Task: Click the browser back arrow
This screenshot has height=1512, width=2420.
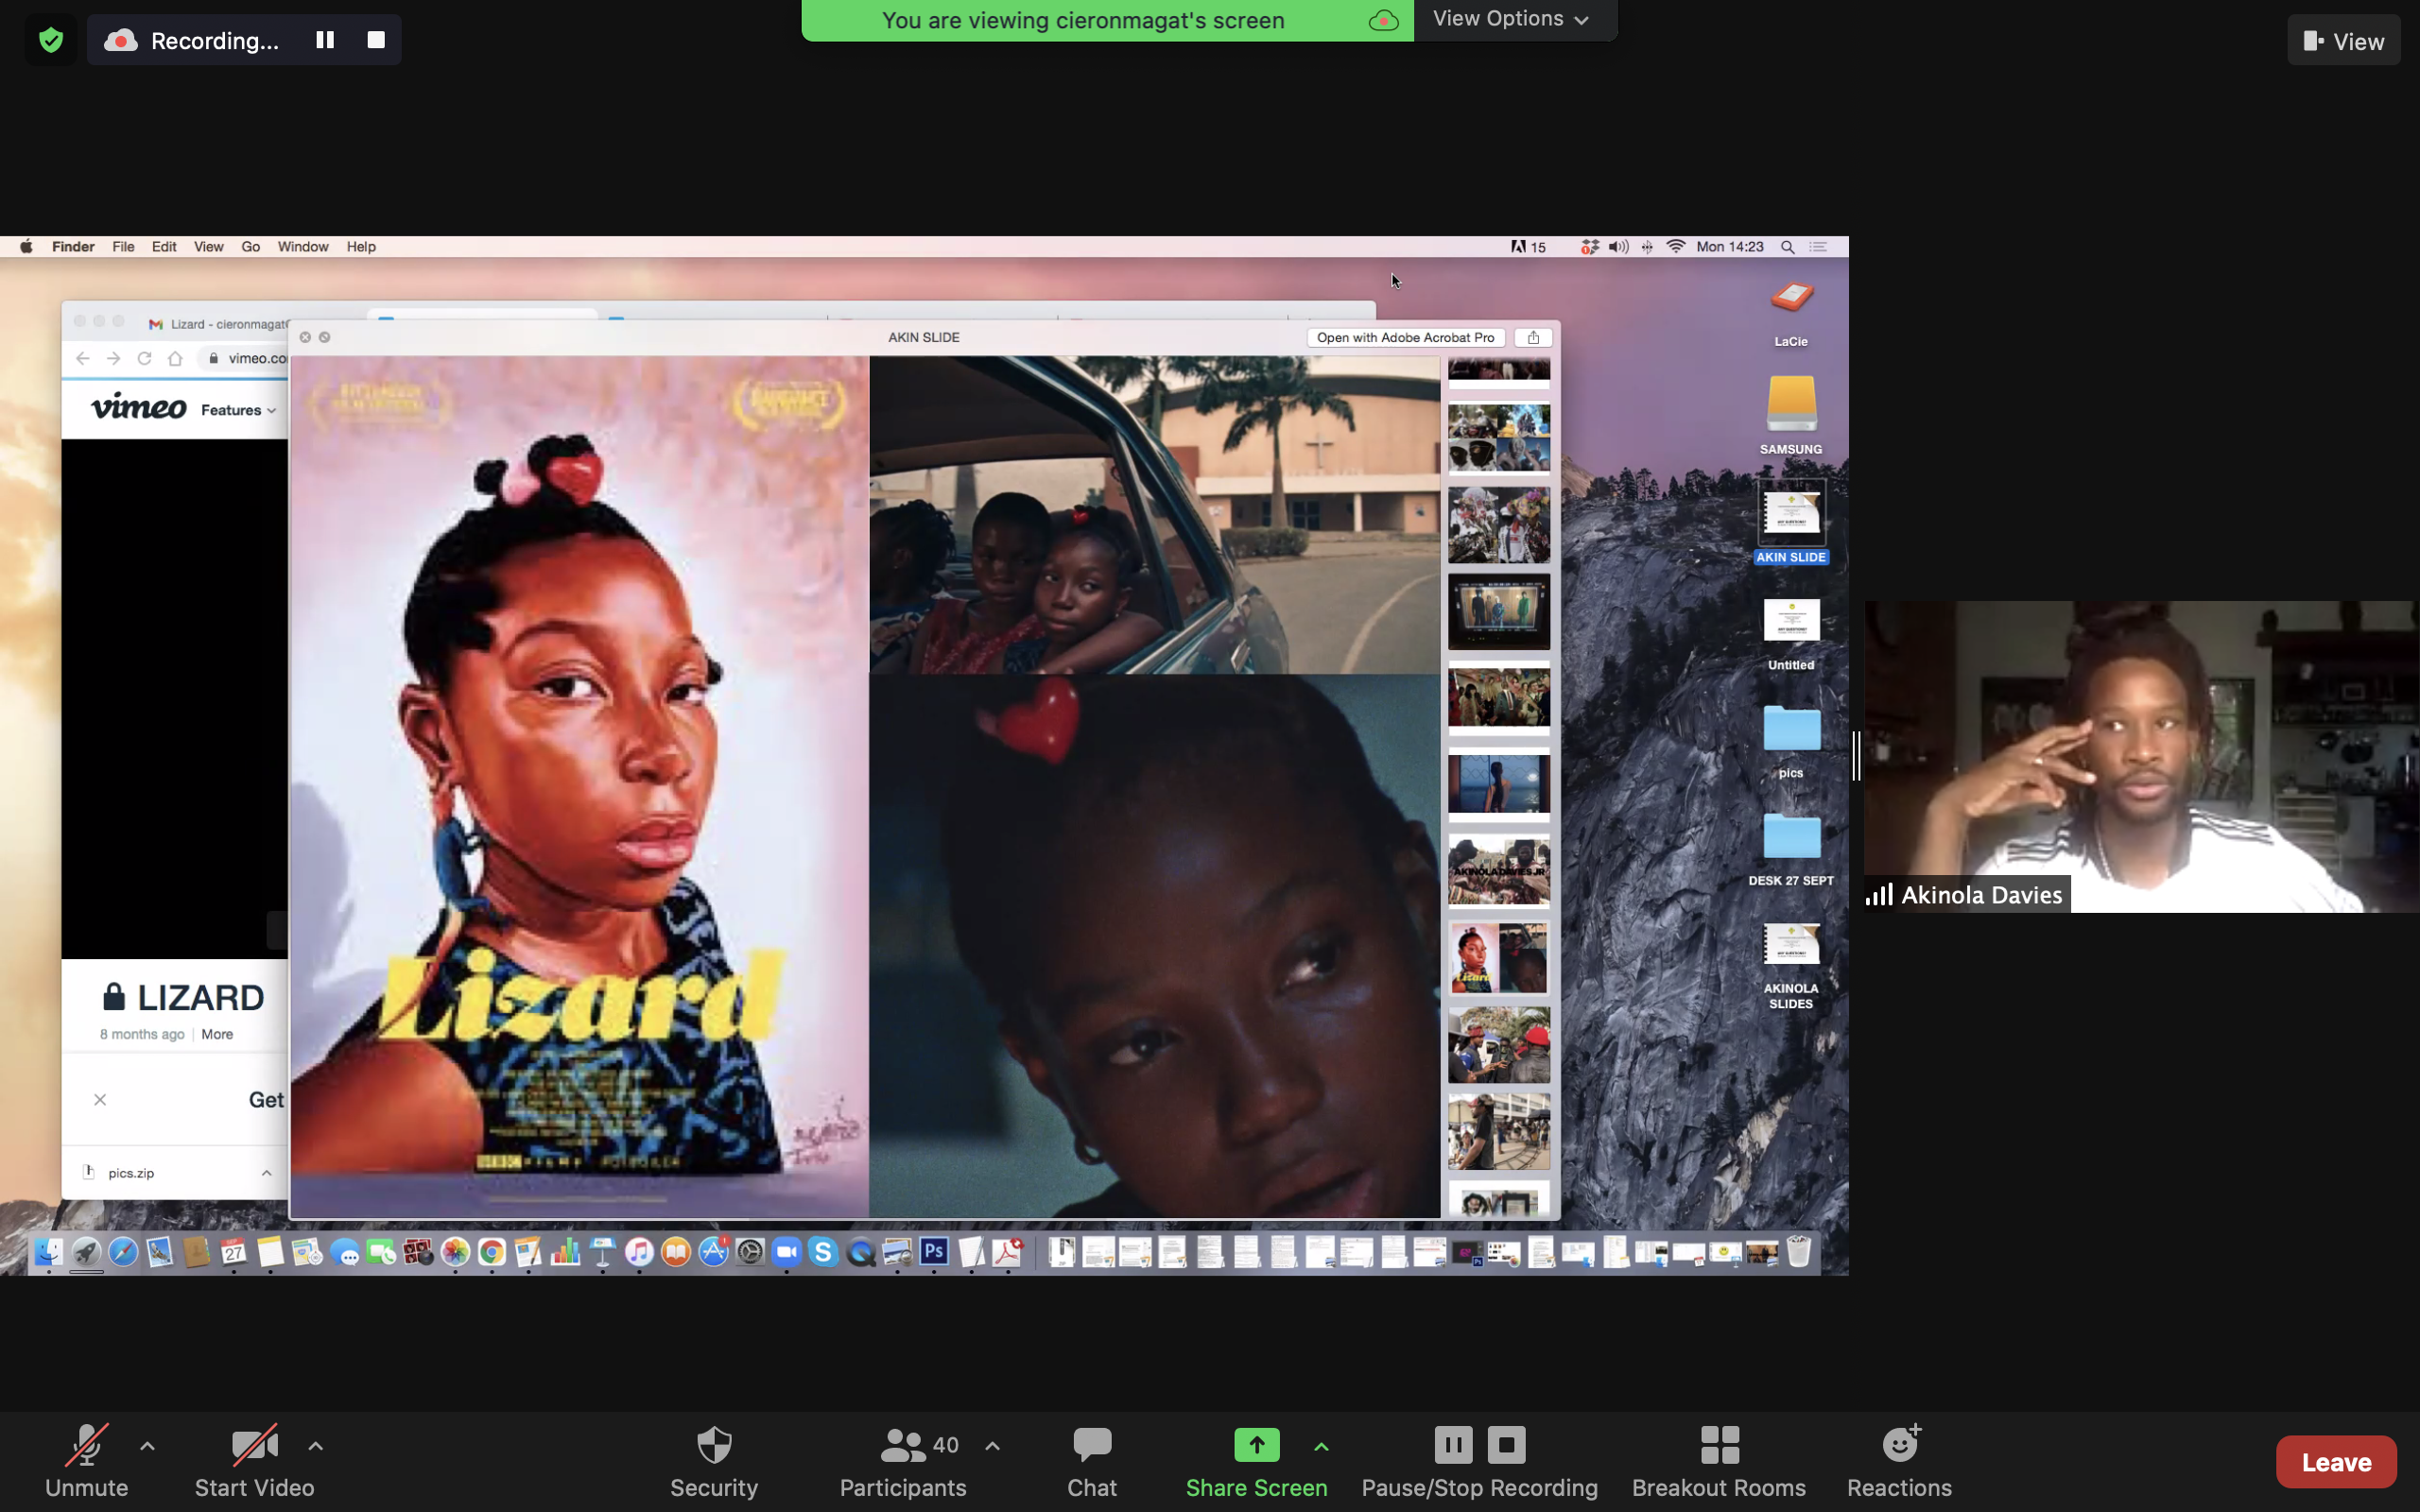Action: (x=83, y=358)
